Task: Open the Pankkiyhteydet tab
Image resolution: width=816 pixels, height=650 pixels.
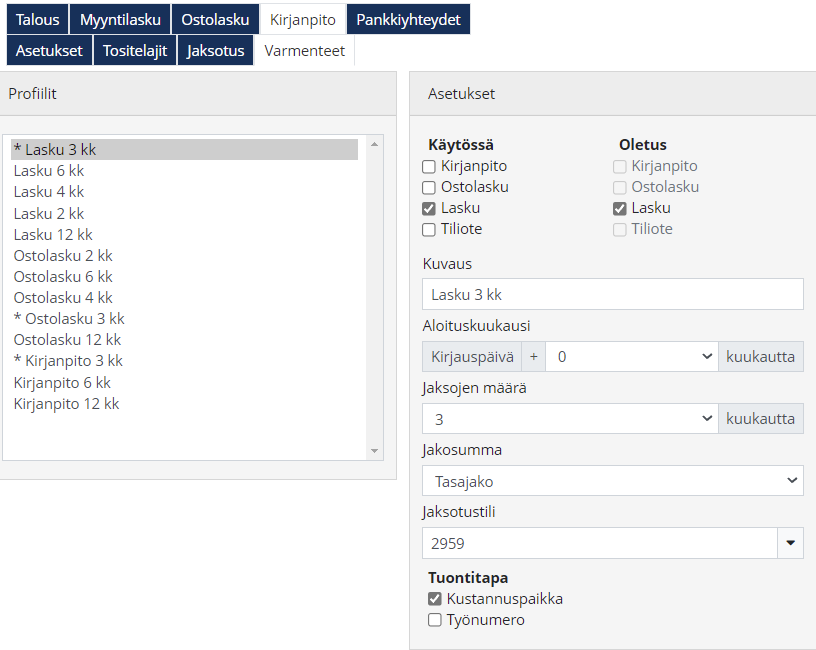Action: [x=408, y=19]
